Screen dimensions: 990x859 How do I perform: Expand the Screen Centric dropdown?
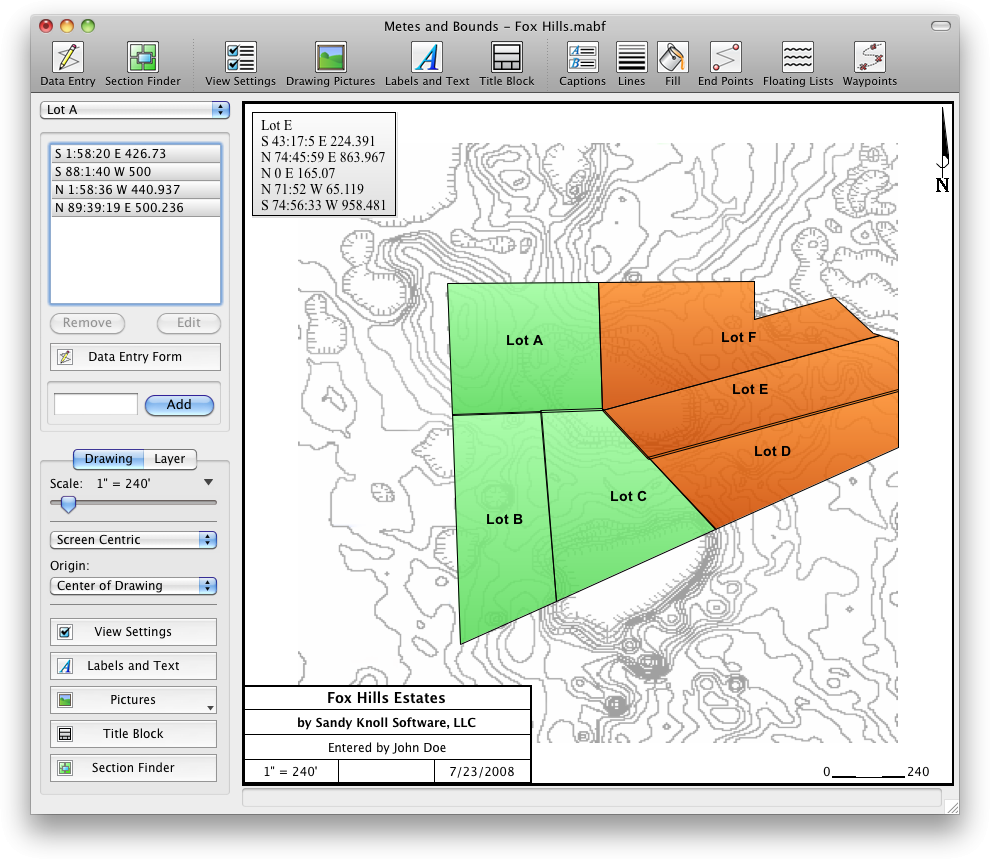coord(133,540)
